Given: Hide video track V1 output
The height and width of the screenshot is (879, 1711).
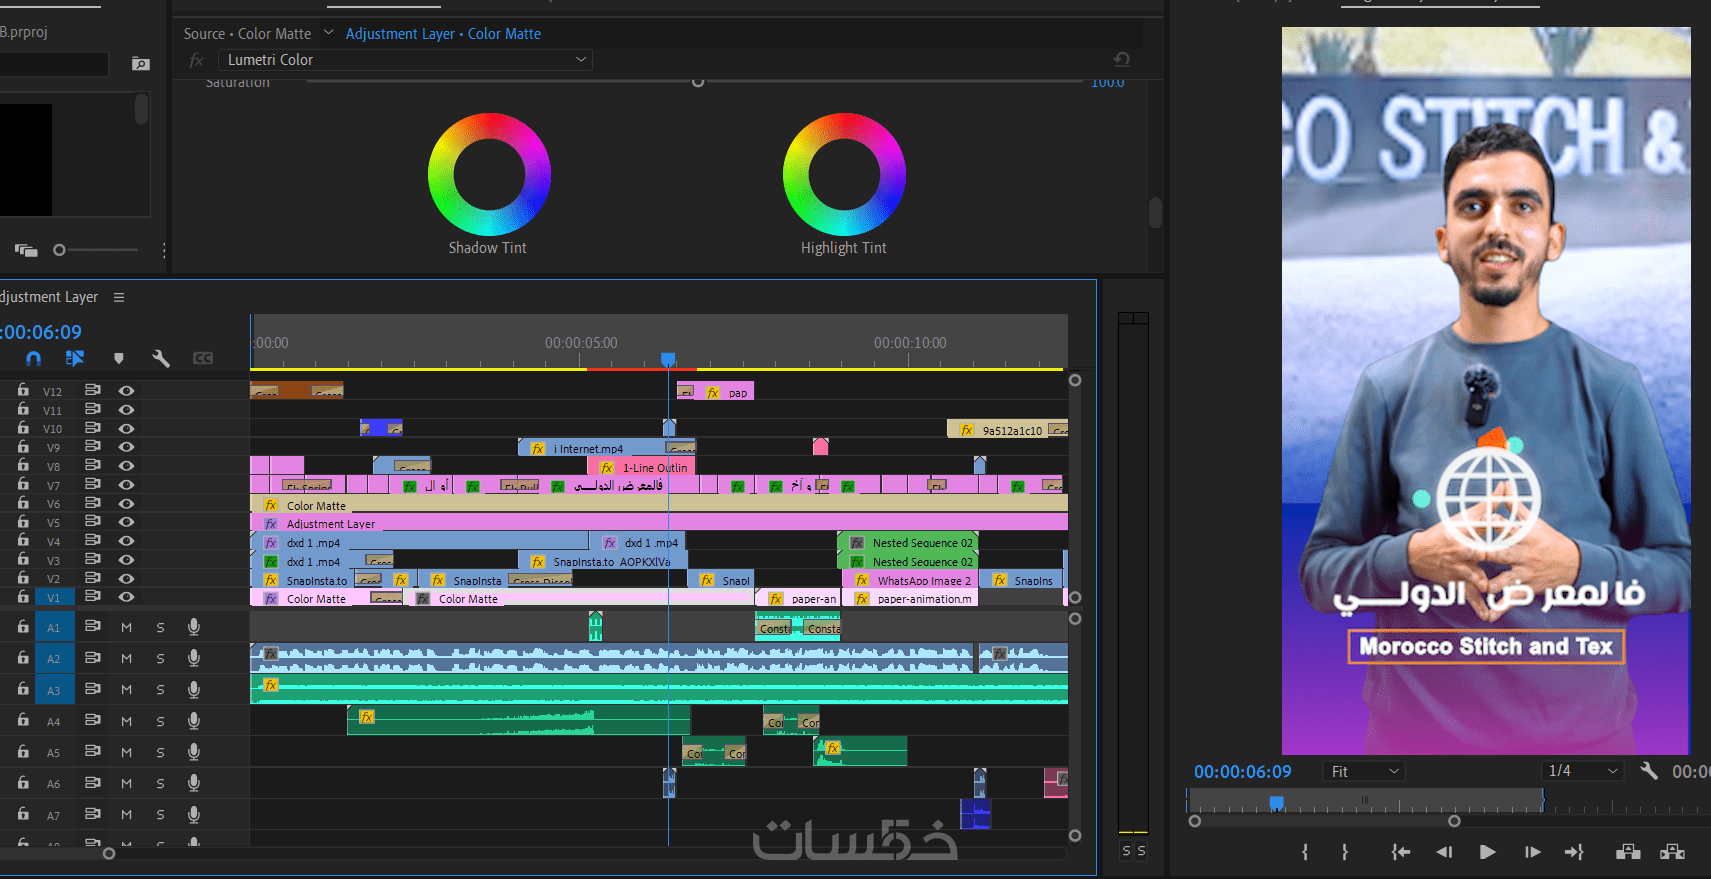Looking at the screenshot, I should click(126, 597).
